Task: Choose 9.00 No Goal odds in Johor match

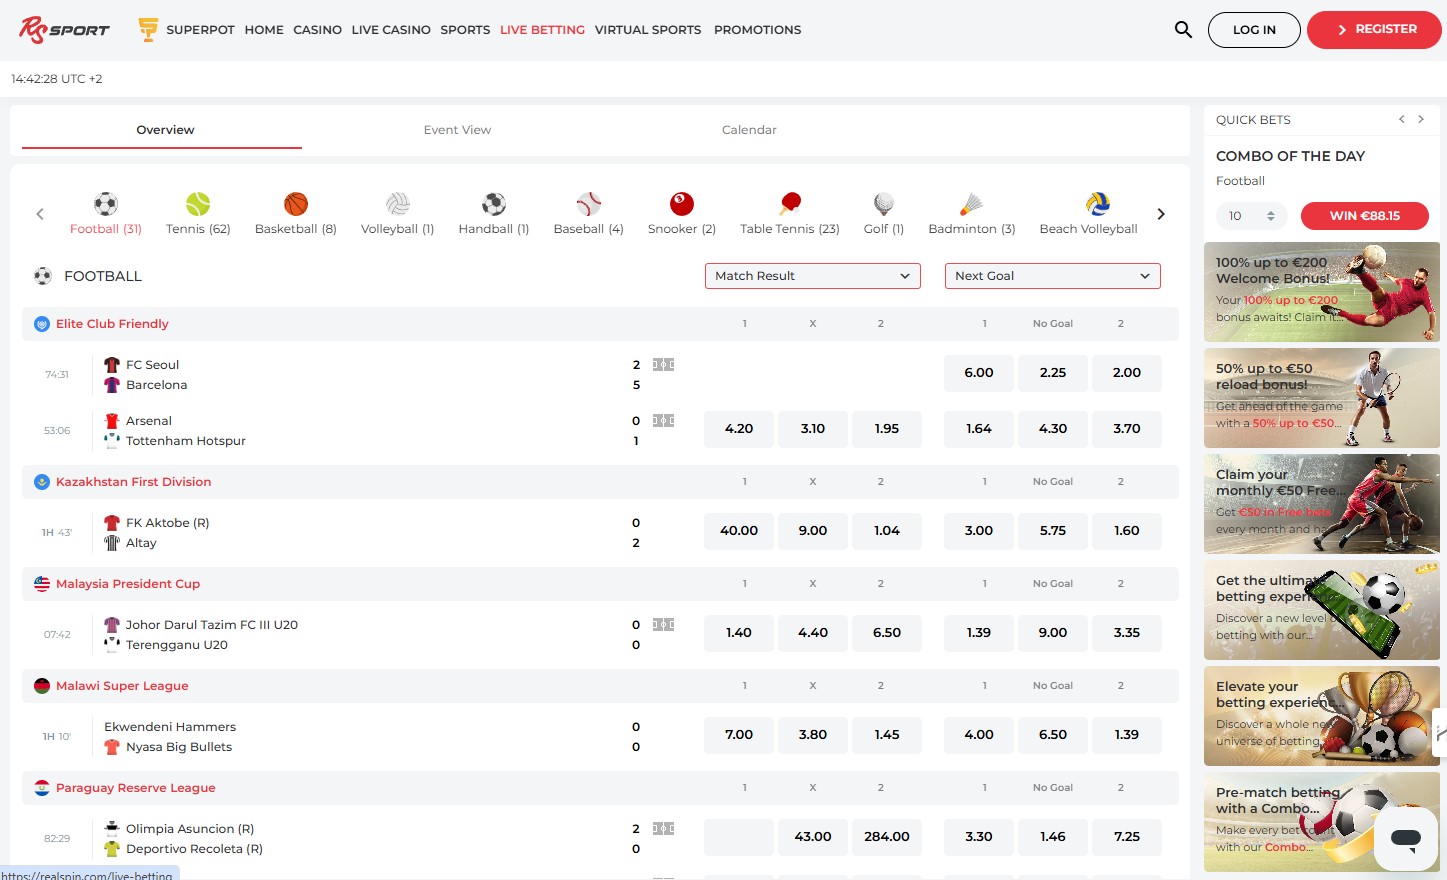Action: (1053, 633)
